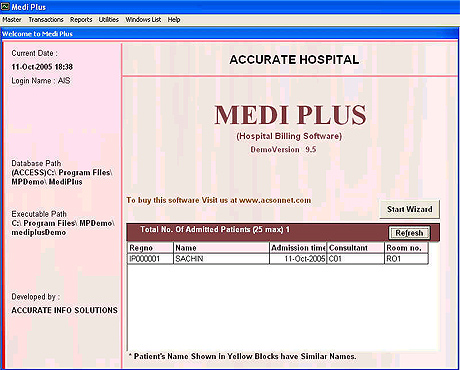Select the Room no. column header
This screenshot has width=460, height=370.
click(x=406, y=248)
